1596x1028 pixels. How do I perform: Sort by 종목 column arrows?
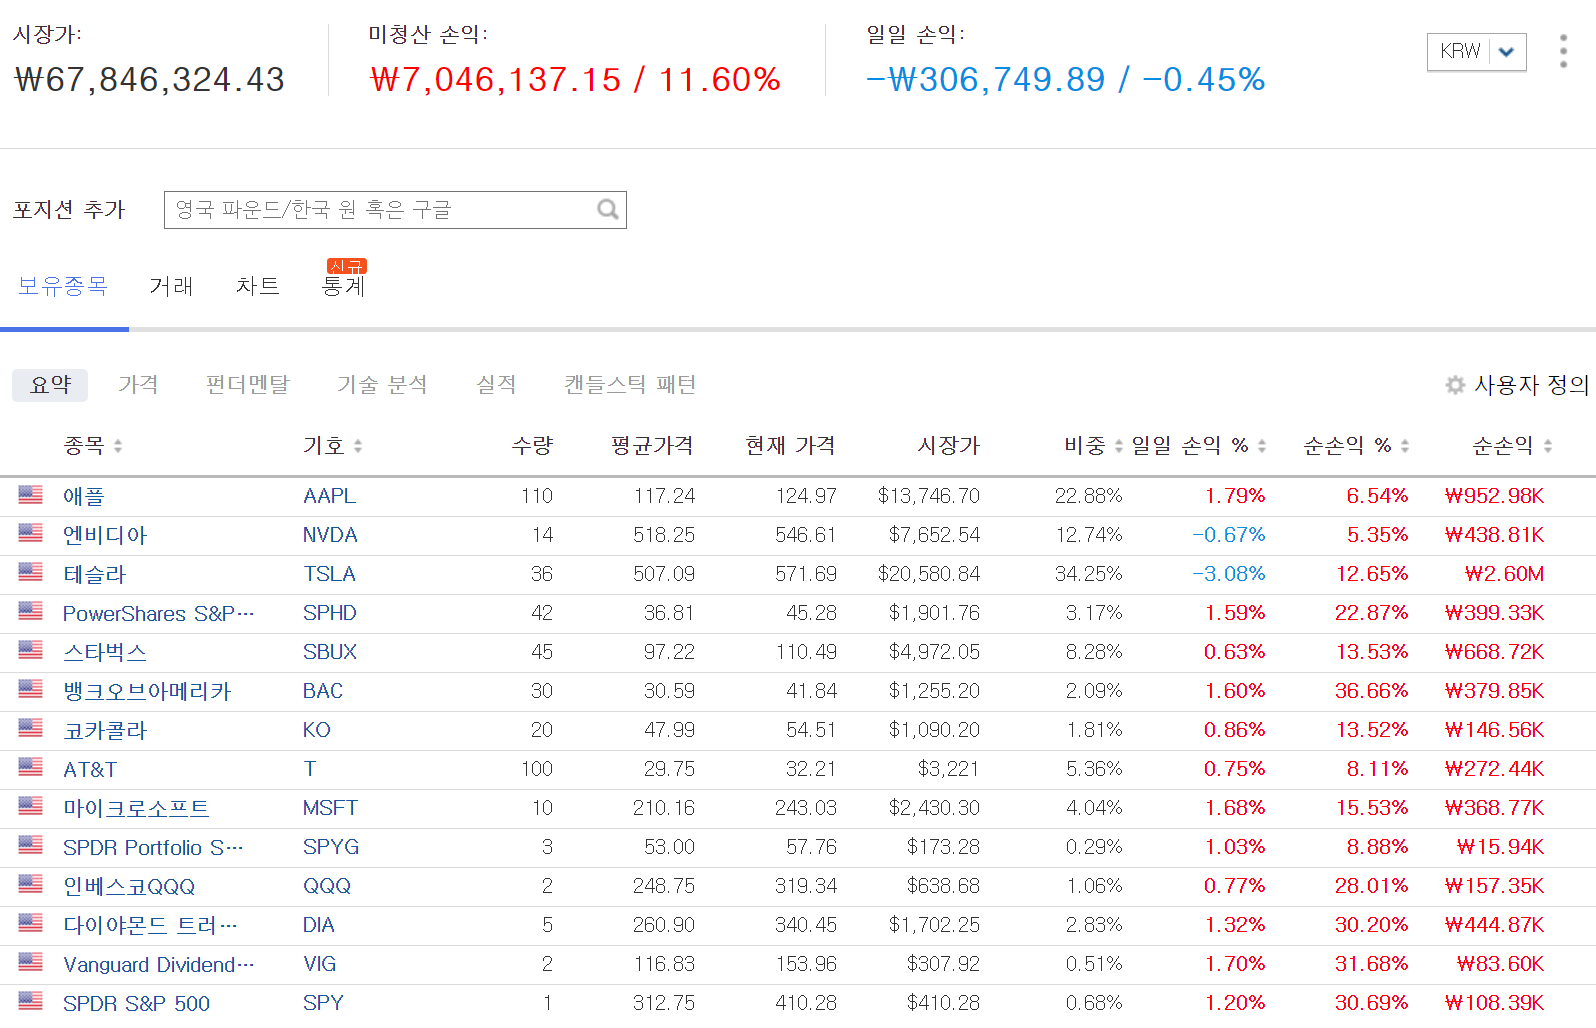pyautogui.click(x=118, y=446)
